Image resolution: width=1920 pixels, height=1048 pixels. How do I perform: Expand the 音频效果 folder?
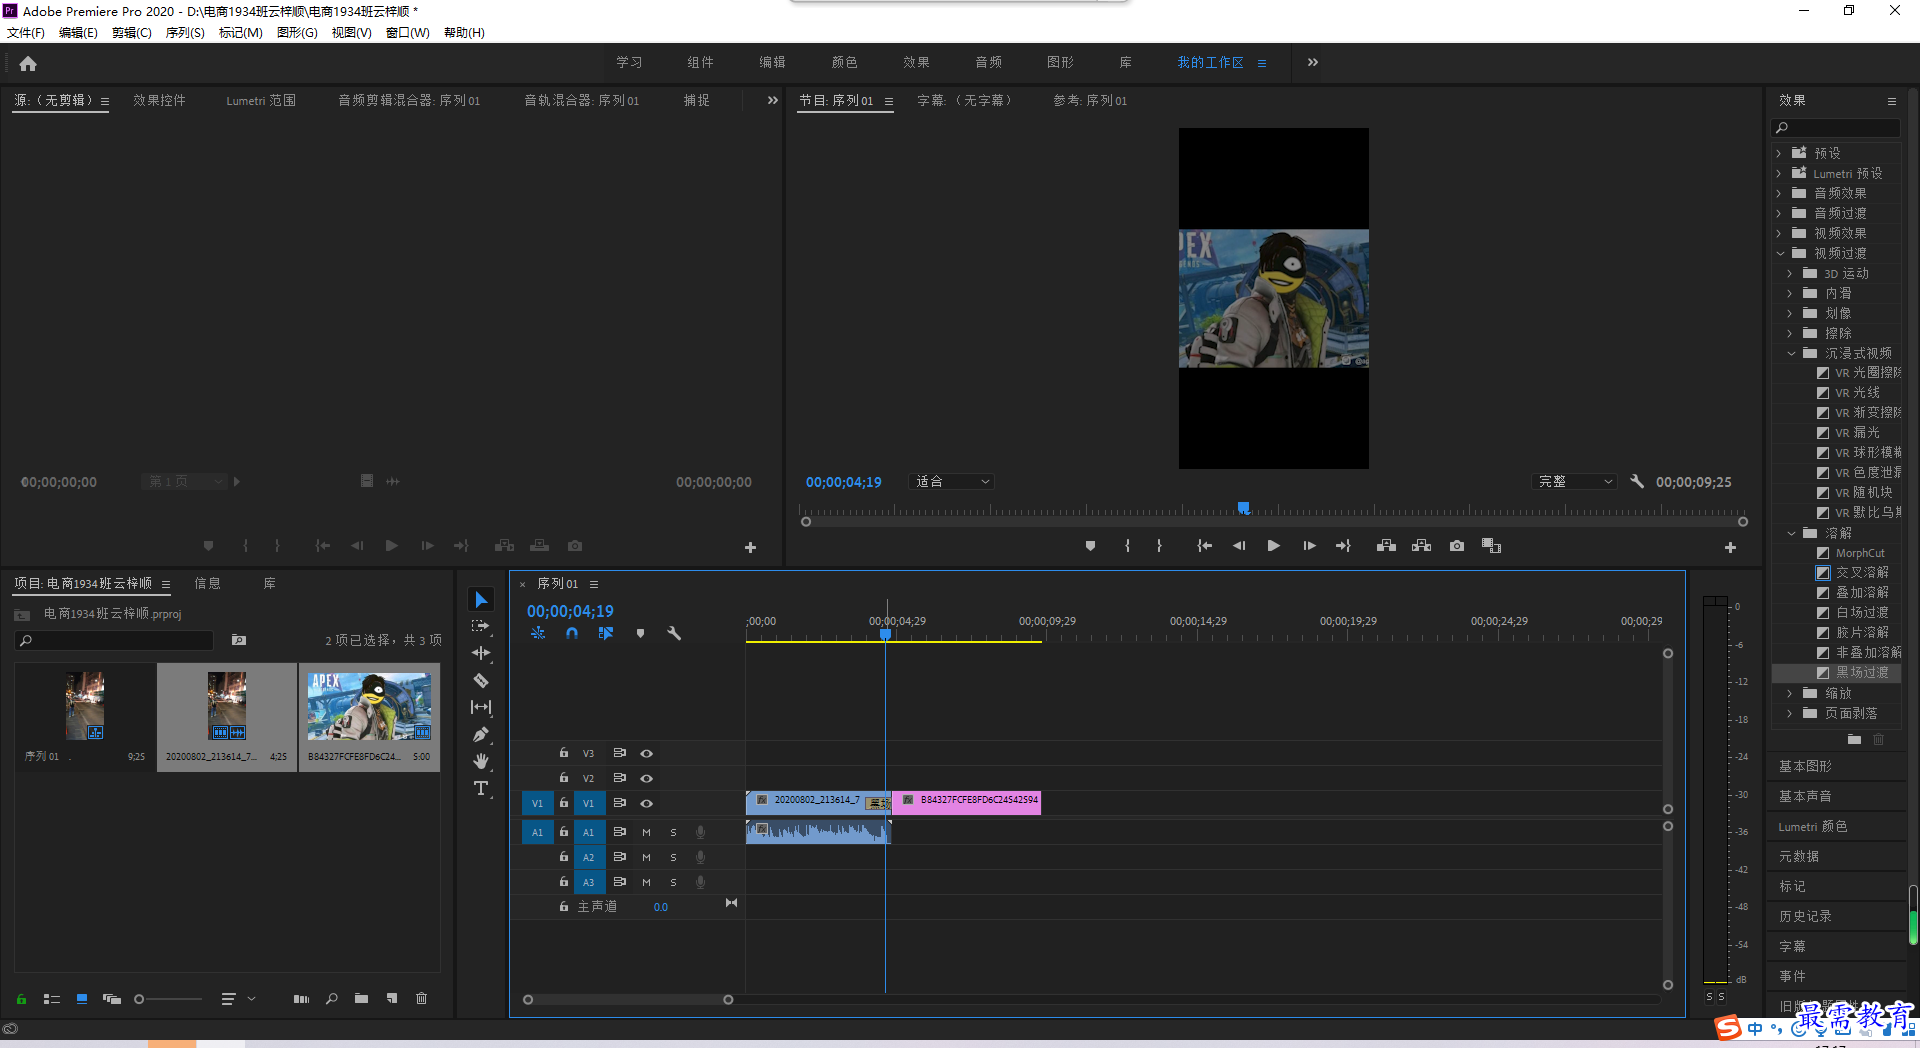tap(1779, 193)
